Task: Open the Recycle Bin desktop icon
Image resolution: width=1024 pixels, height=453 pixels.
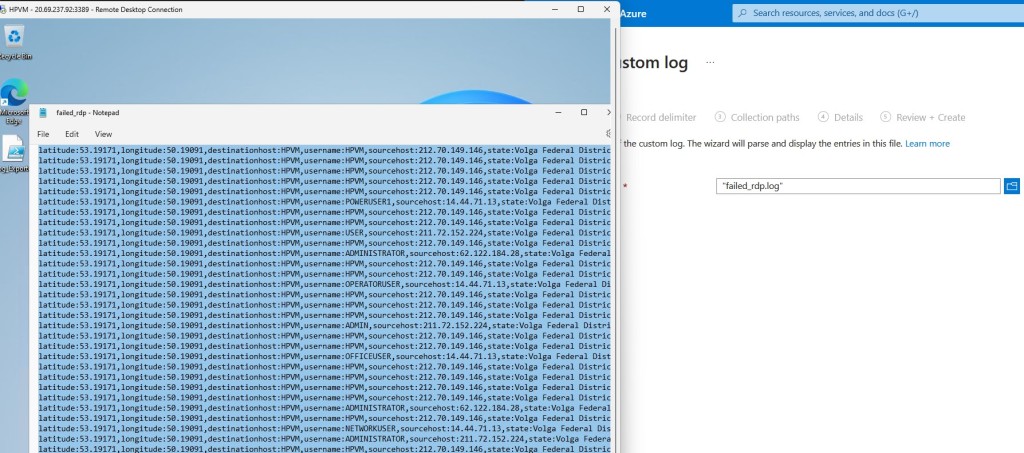Action: point(14,38)
